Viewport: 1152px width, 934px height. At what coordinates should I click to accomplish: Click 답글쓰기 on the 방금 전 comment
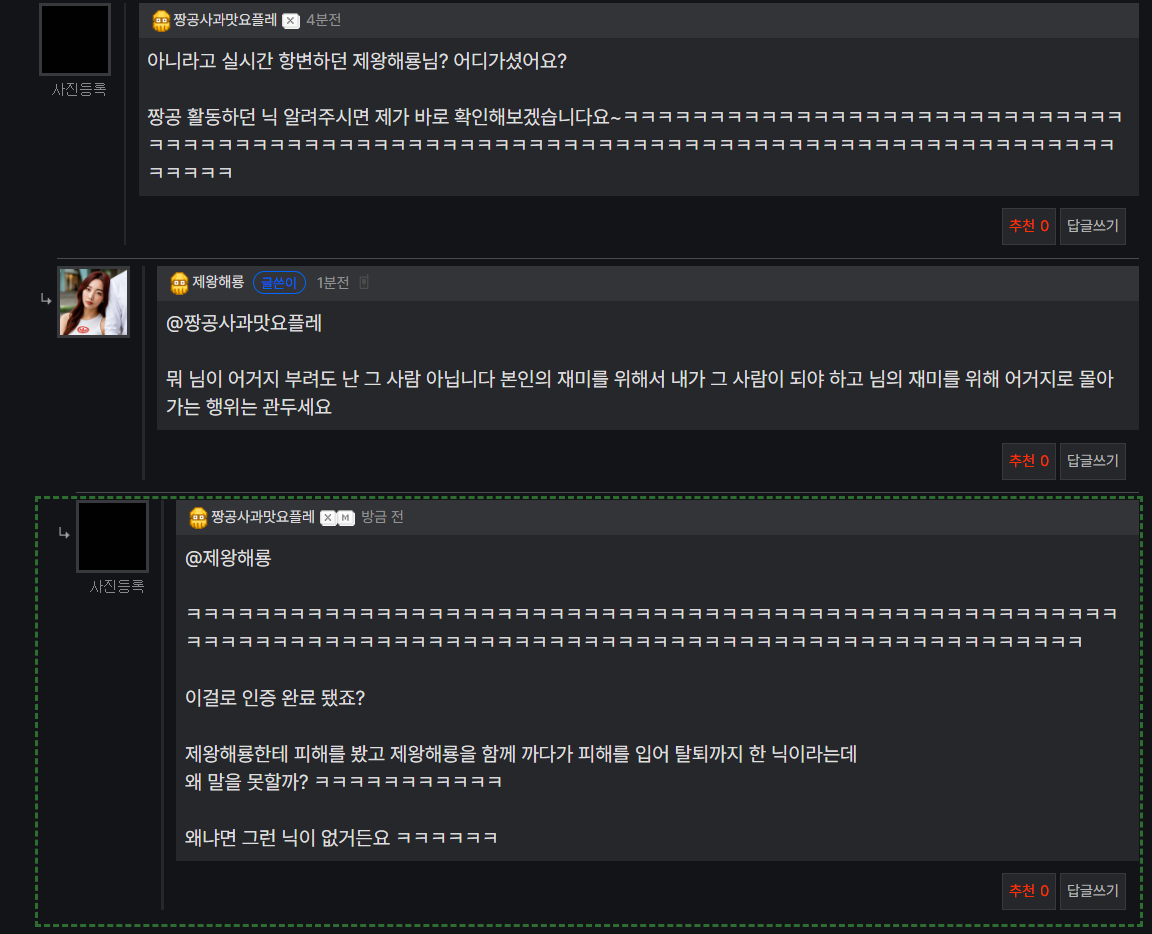[1092, 891]
